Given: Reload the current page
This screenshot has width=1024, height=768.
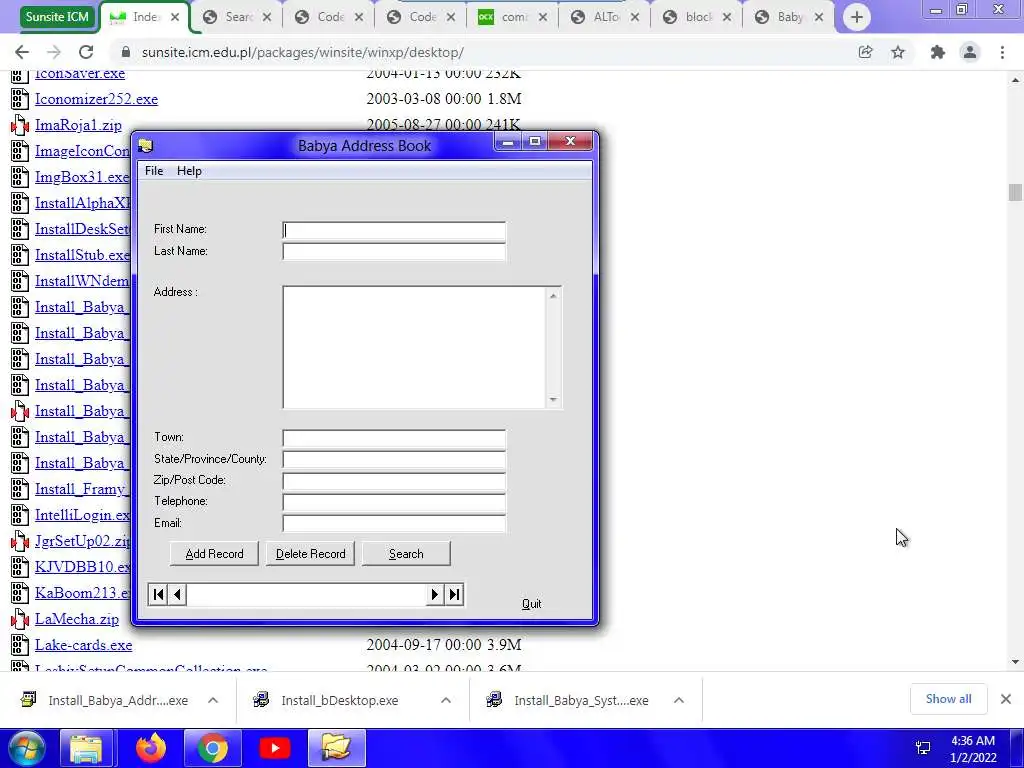Looking at the screenshot, I should 86,52.
